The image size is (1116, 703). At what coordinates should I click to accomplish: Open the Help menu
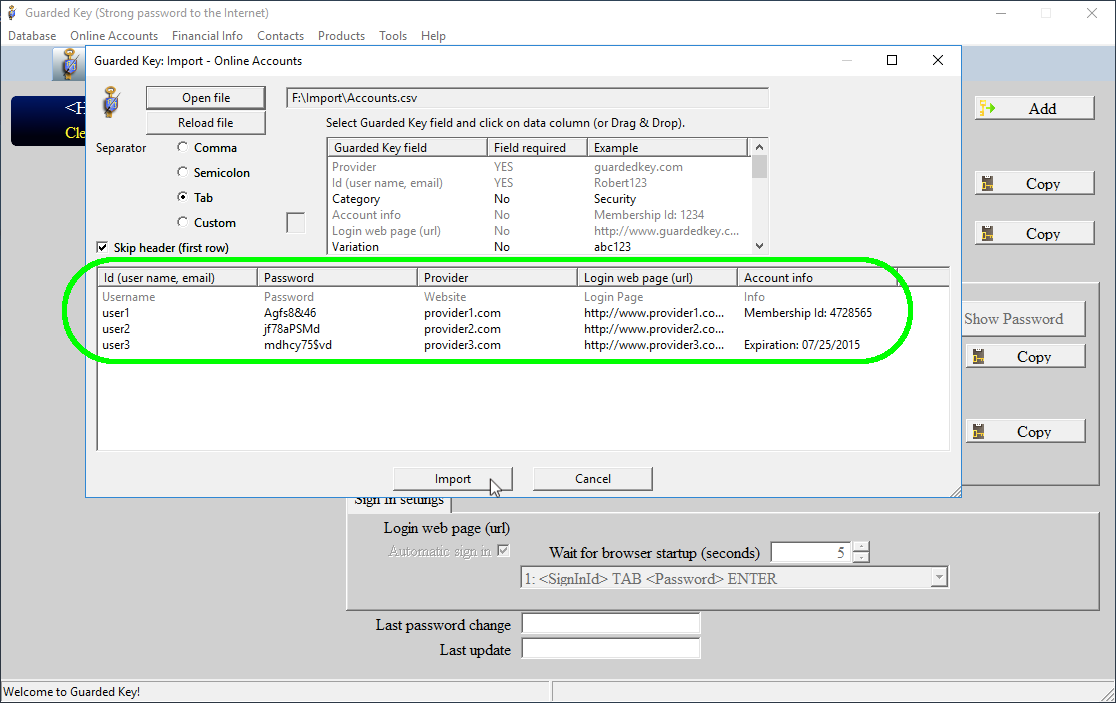[433, 36]
